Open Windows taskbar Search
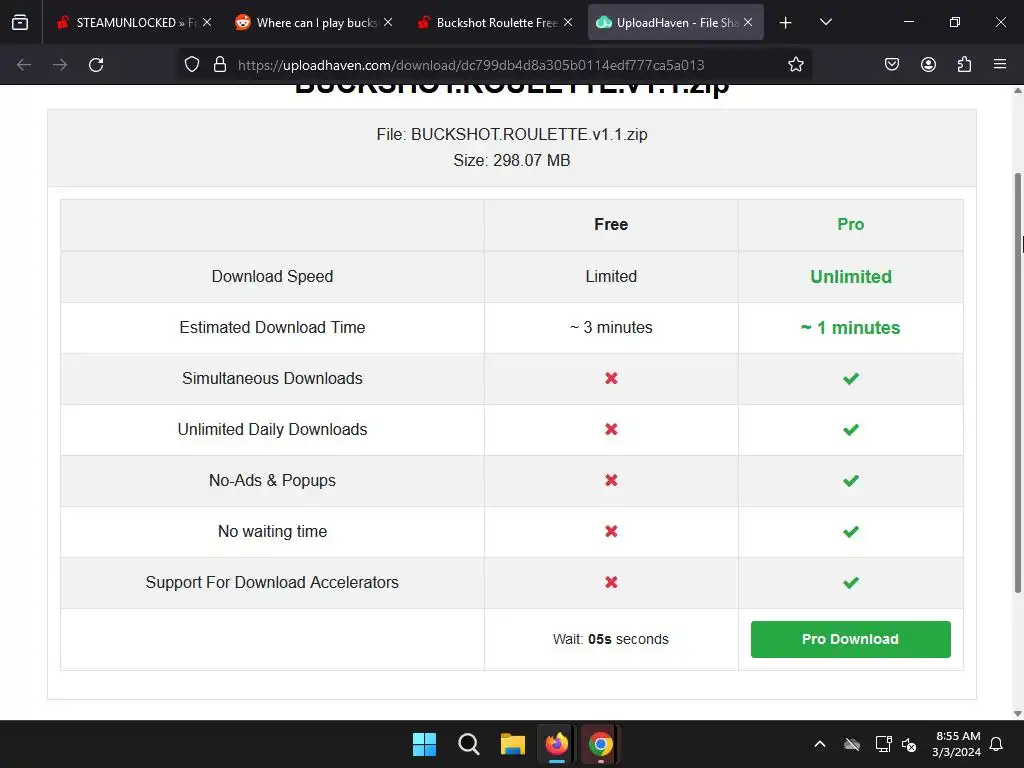 (x=468, y=744)
